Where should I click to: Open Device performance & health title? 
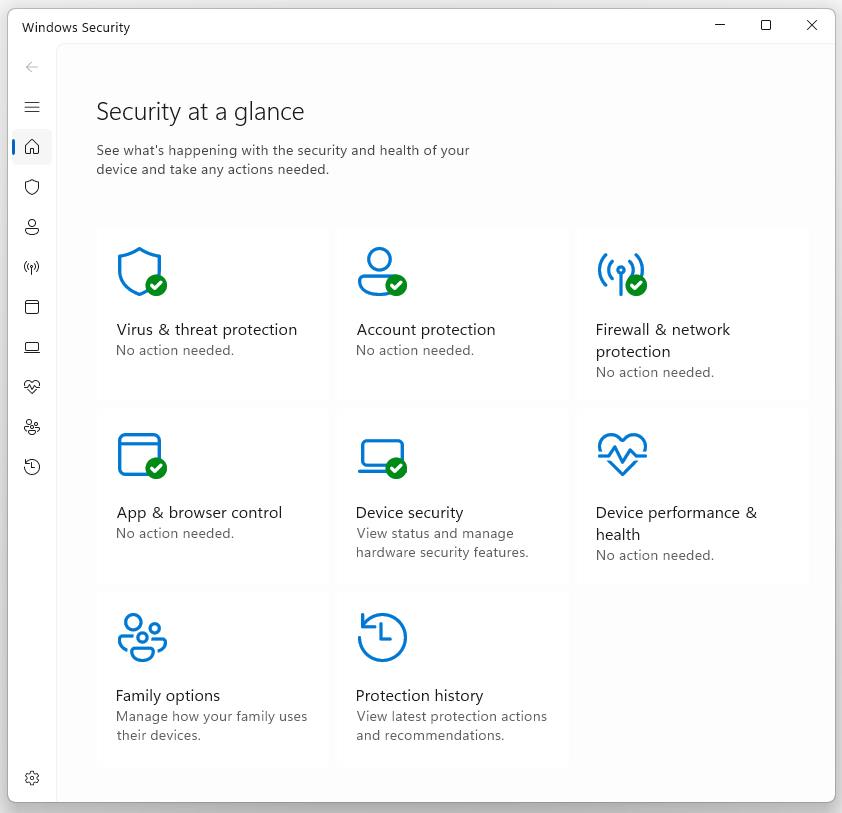[676, 524]
